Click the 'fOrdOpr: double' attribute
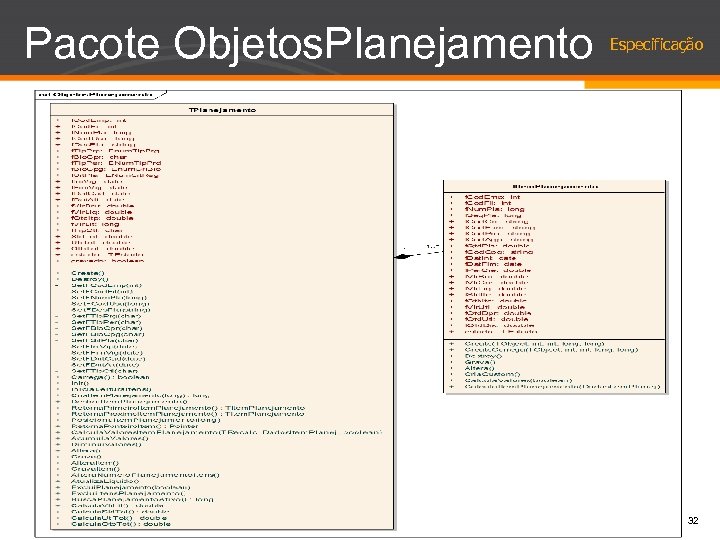This screenshot has width=720, height=540. [498, 313]
